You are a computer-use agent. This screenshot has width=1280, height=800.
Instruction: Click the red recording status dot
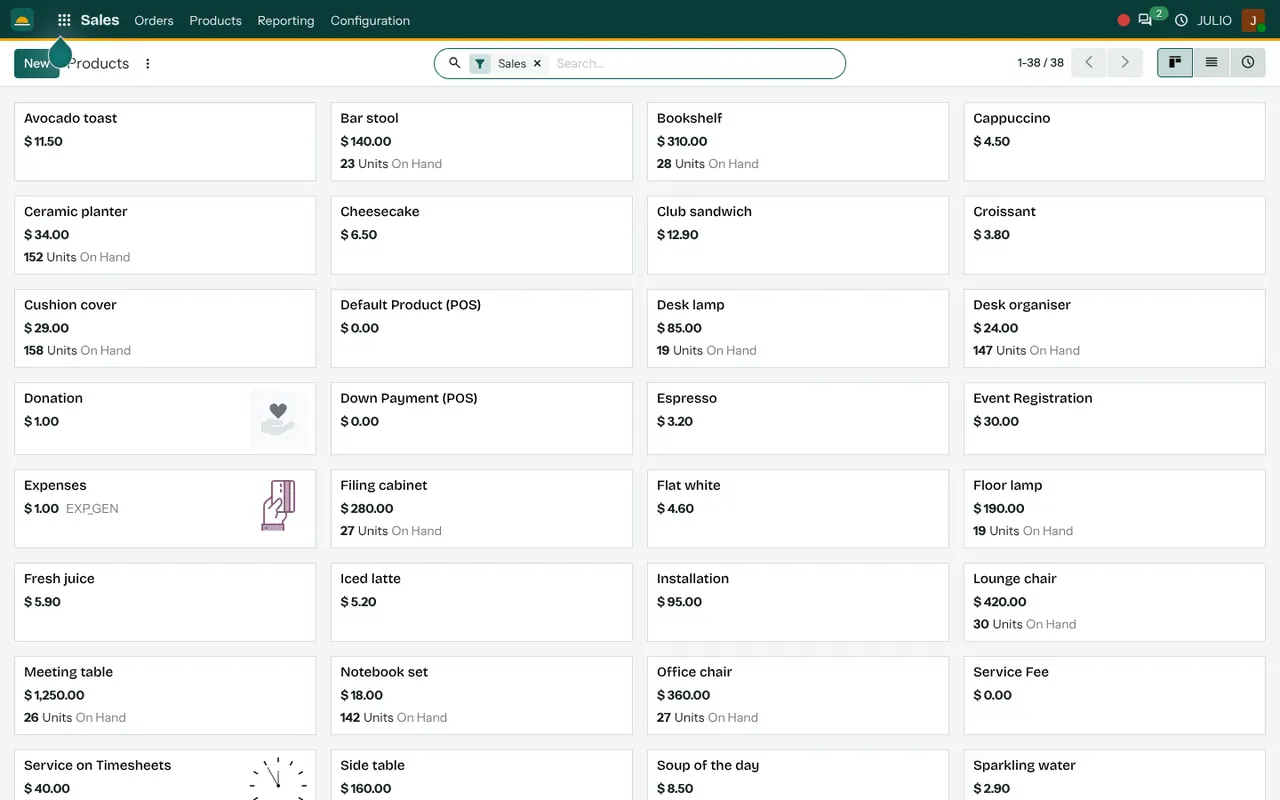point(1123,20)
